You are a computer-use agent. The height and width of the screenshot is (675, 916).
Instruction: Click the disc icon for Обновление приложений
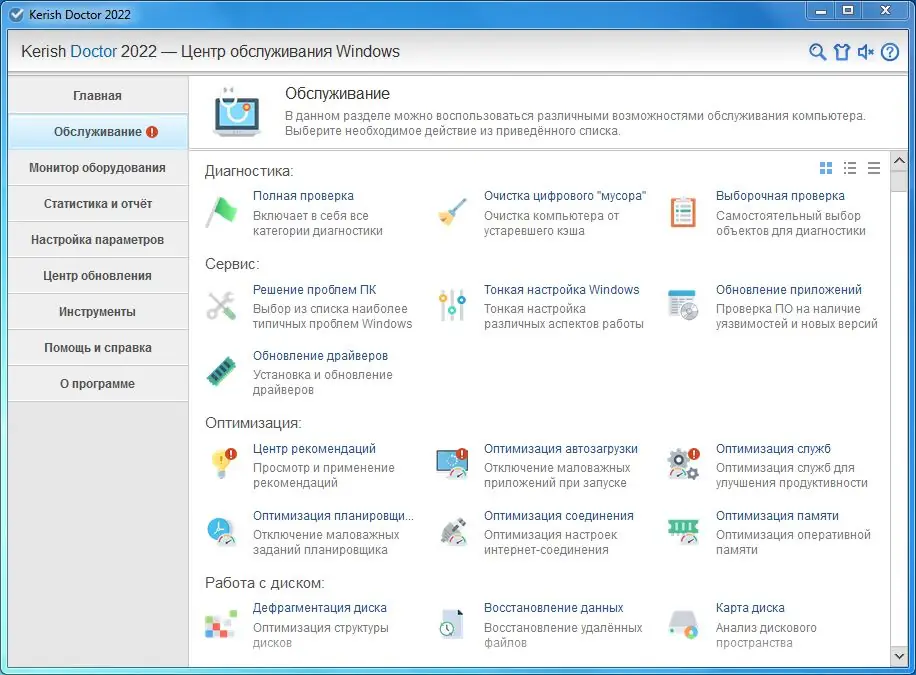tap(683, 305)
